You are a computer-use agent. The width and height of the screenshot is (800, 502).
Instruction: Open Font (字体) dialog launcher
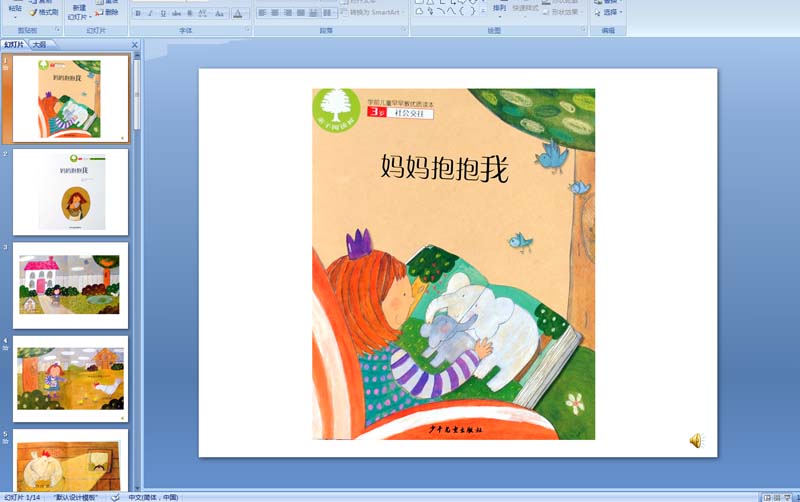click(247, 30)
